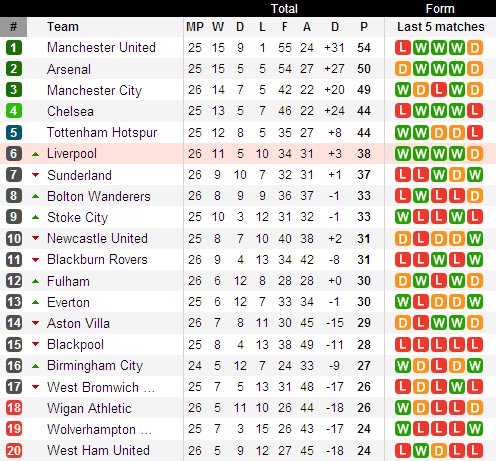Image resolution: width=496 pixels, height=461 pixels.
Task: Open the Wigan Athletic team link
Action: click(89, 409)
